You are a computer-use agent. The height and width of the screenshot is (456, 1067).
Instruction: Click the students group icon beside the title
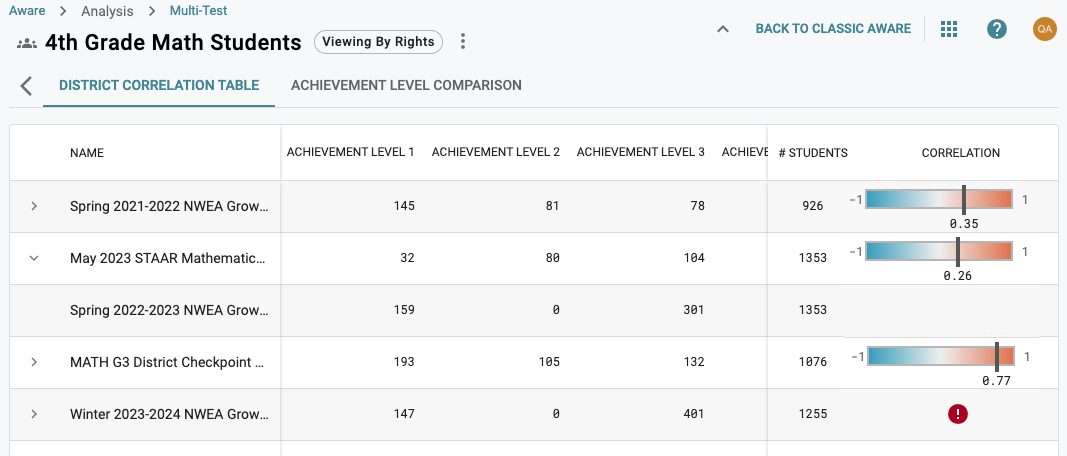[x=27, y=43]
